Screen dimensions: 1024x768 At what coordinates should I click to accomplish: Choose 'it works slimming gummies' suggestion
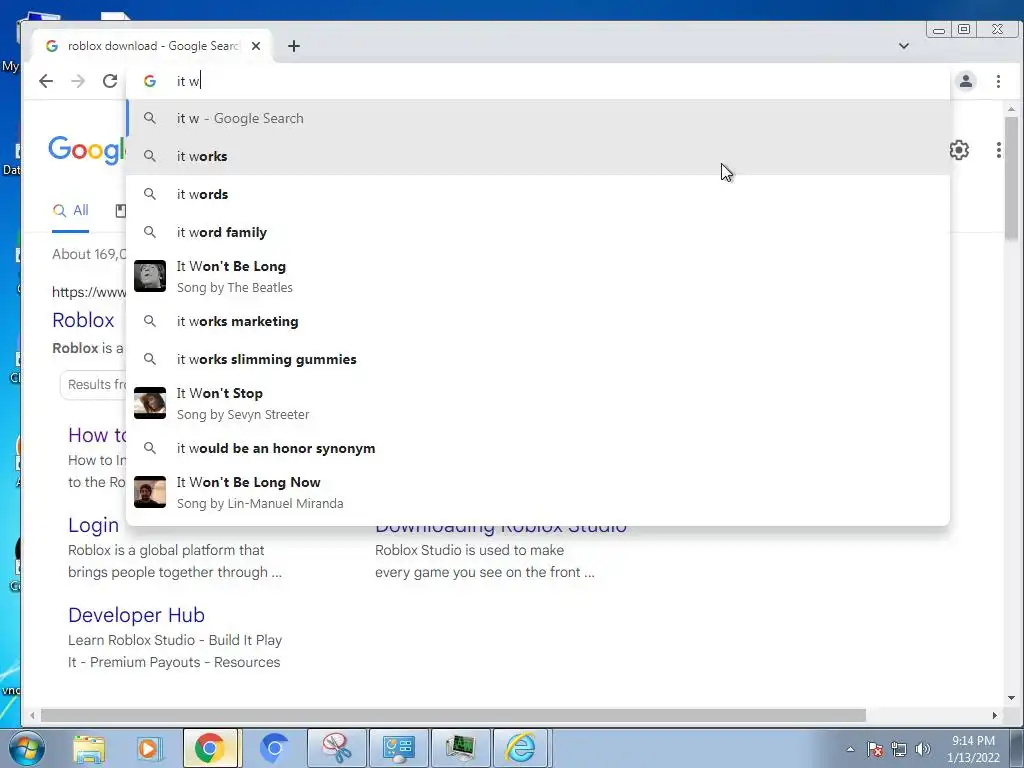coord(538,359)
